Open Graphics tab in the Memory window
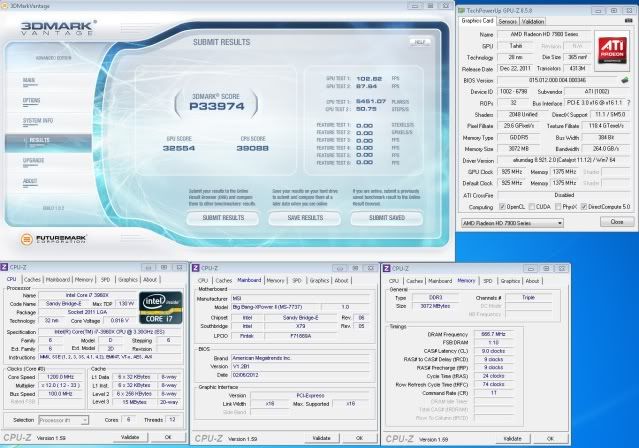The width and height of the screenshot is (639, 448). (510, 281)
